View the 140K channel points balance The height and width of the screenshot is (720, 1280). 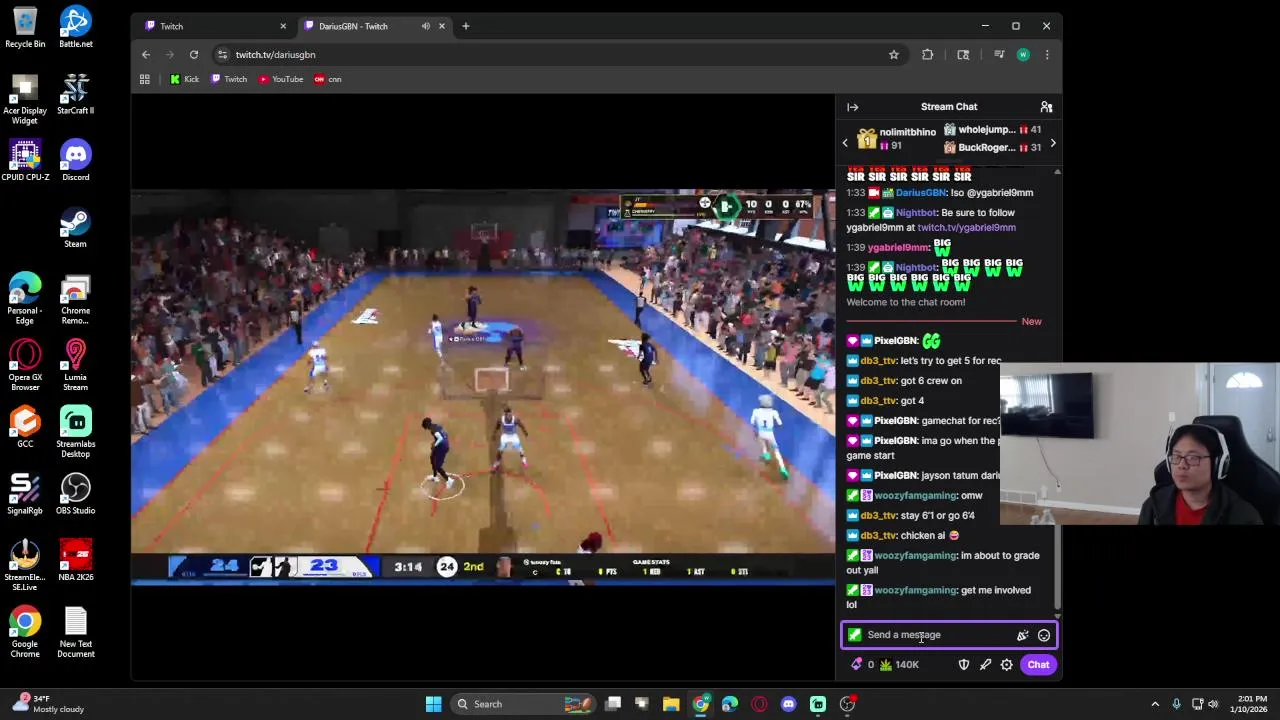tap(899, 665)
